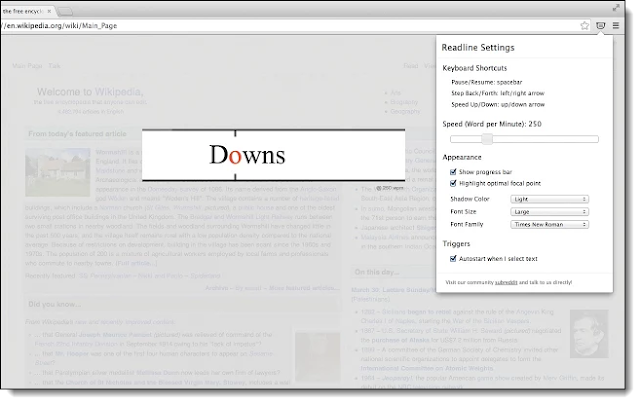Image resolution: width=640 pixels, height=404 pixels.
Task: Uncheck Autostart when I select text
Action: 453,258
